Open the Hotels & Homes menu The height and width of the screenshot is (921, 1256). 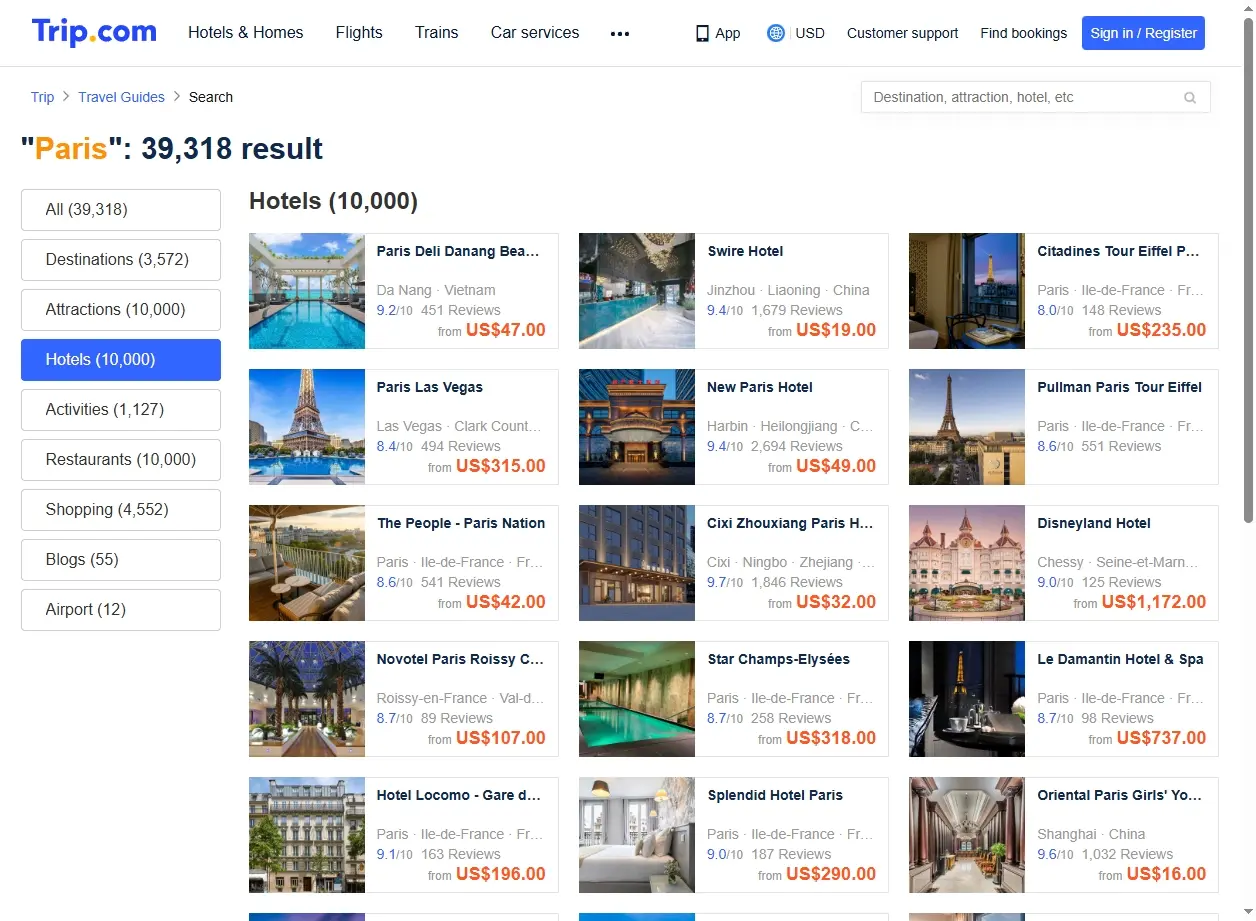[246, 32]
